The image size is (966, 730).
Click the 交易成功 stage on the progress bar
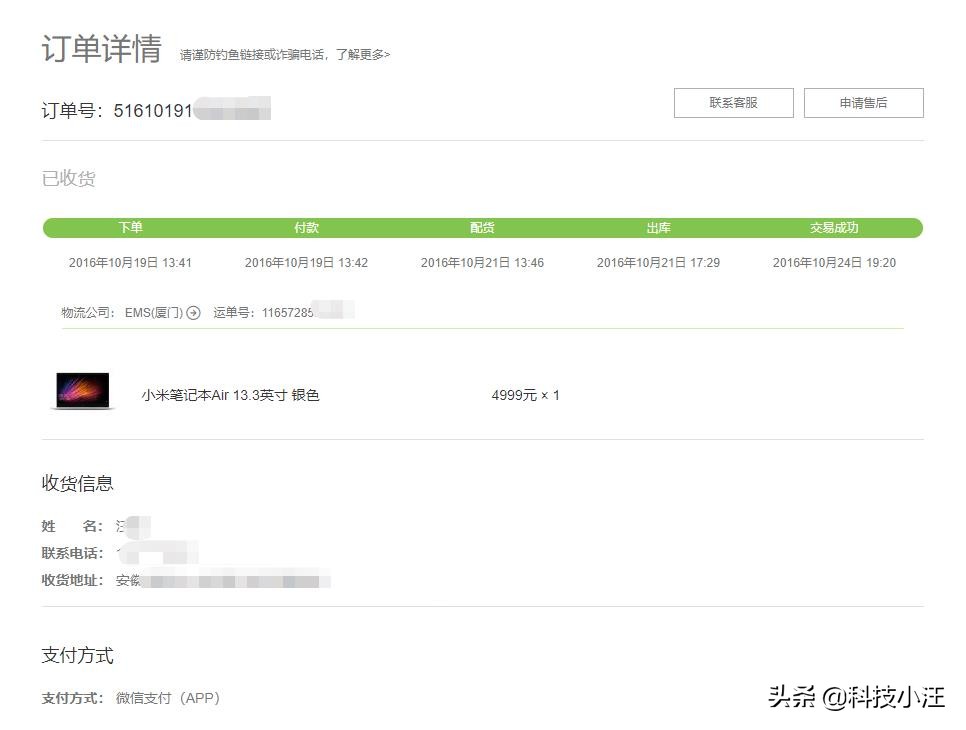835,227
